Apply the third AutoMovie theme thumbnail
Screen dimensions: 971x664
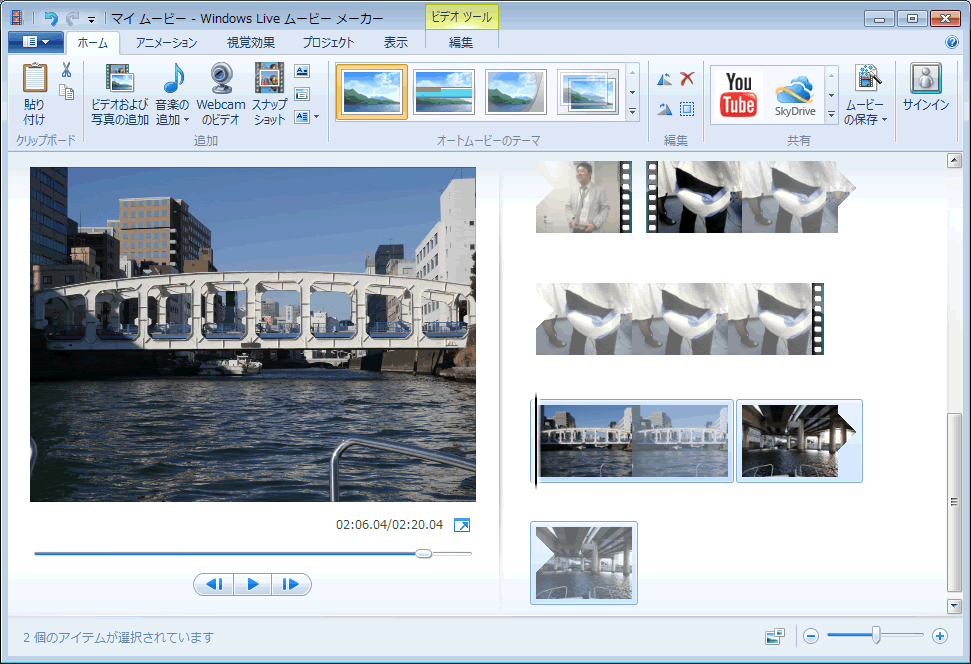tap(516, 92)
